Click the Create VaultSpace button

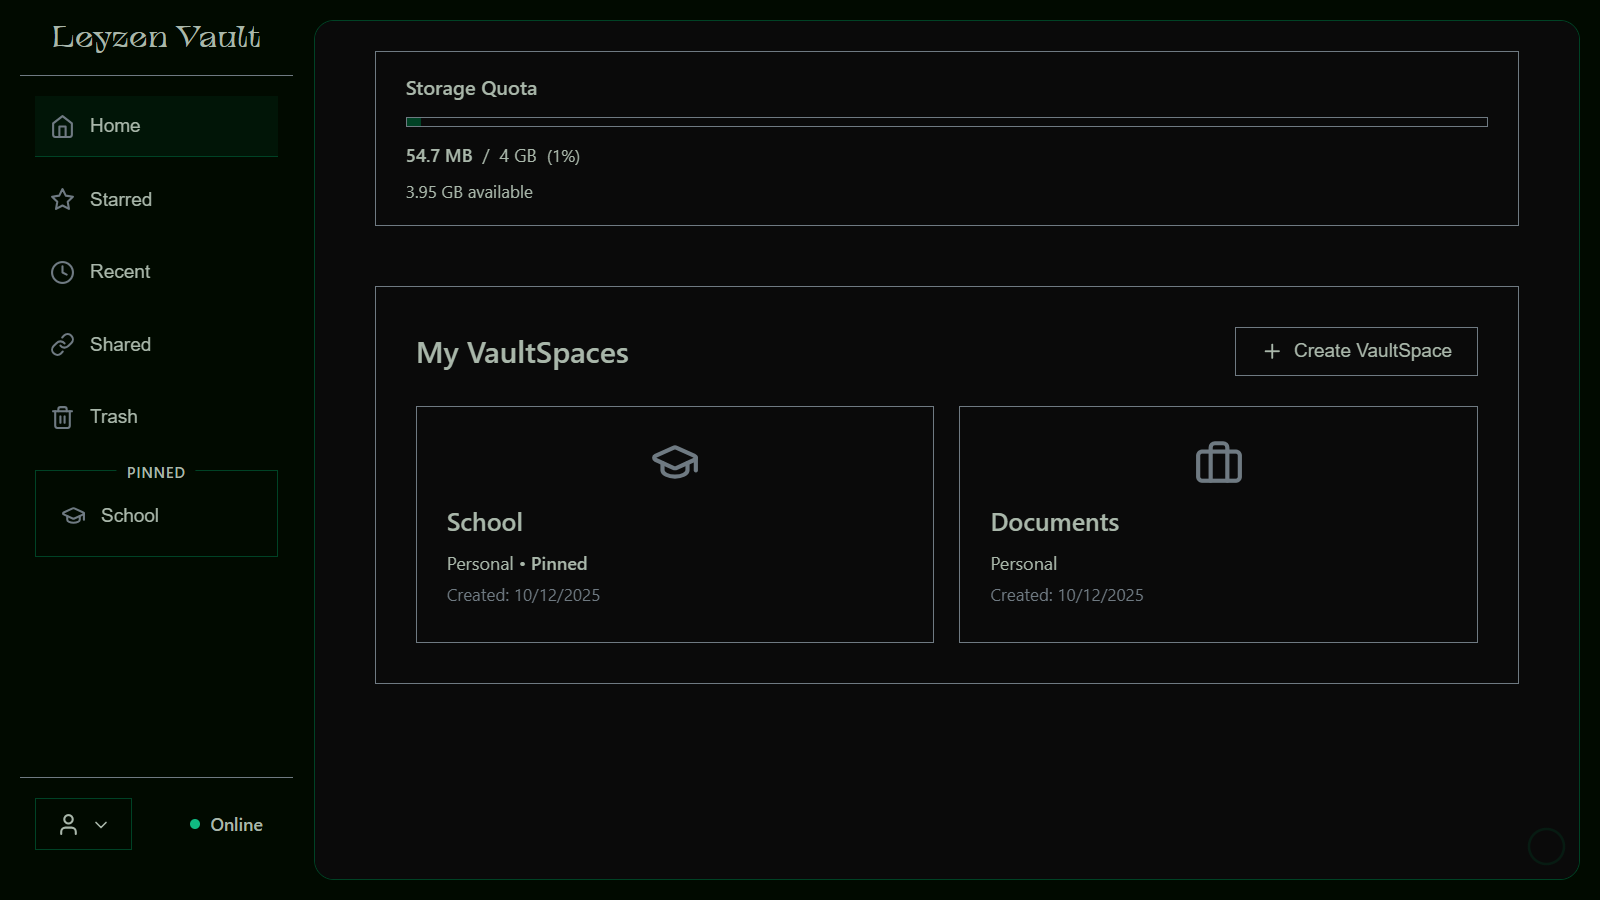click(x=1356, y=351)
